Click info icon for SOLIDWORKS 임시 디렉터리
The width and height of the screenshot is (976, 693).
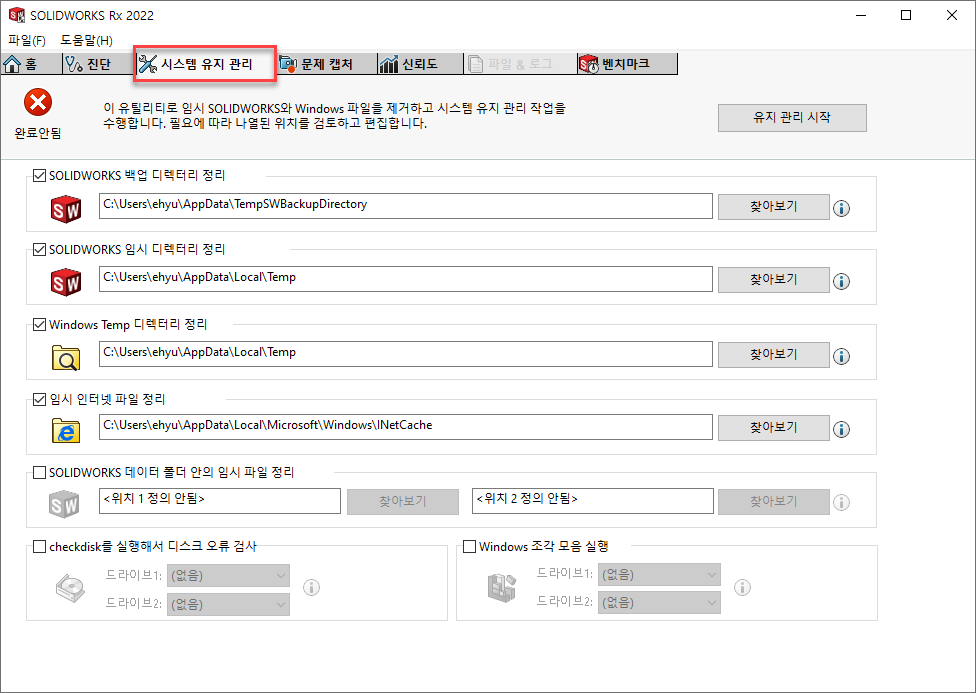pos(842,281)
